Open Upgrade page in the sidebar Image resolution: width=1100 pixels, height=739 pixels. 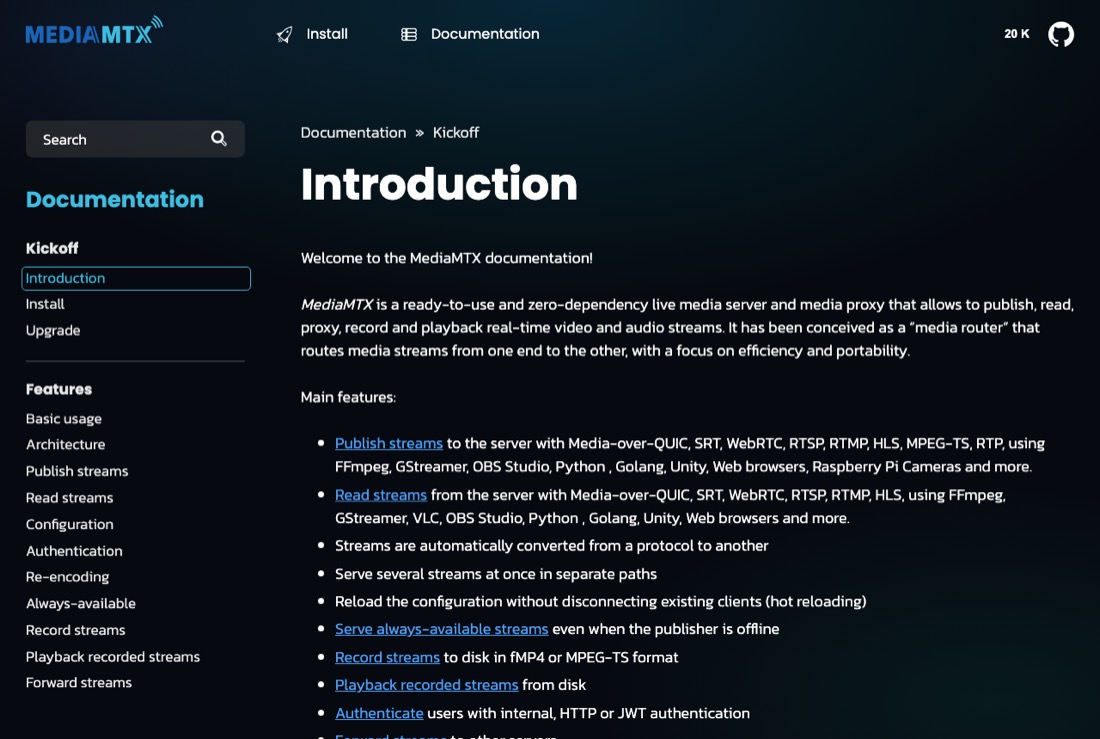click(53, 331)
